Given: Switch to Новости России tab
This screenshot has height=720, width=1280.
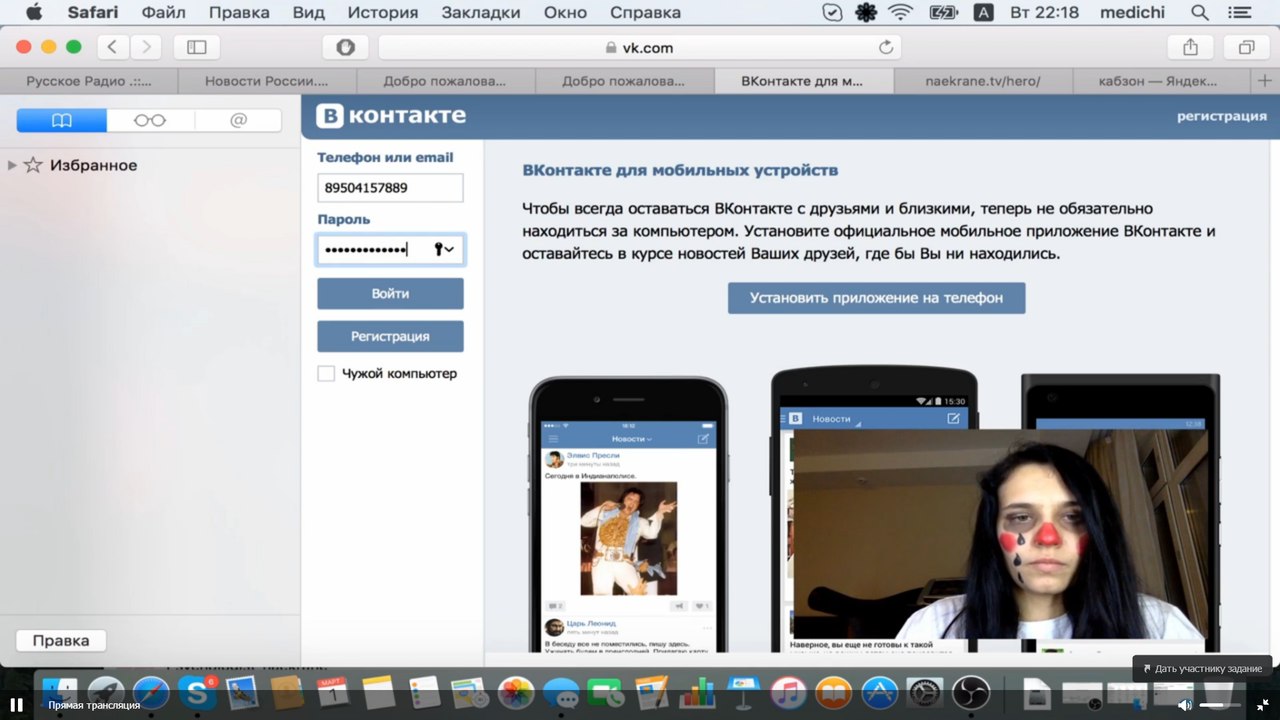Looking at the screenshot, I should [267, 81].
